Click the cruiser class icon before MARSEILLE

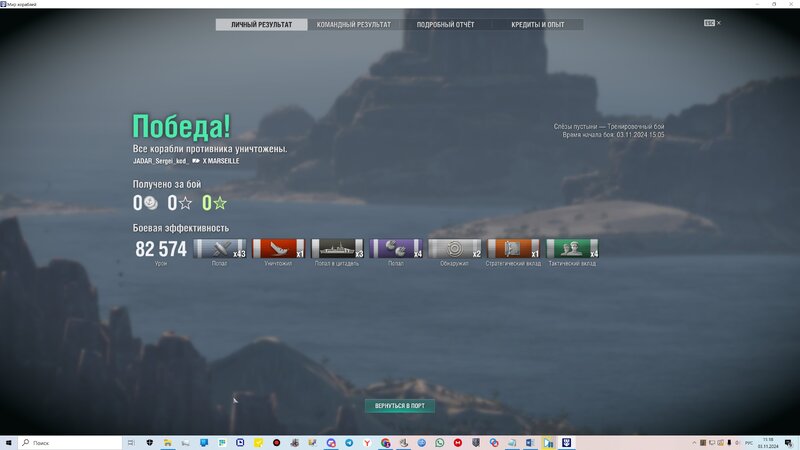coord(196,161)
